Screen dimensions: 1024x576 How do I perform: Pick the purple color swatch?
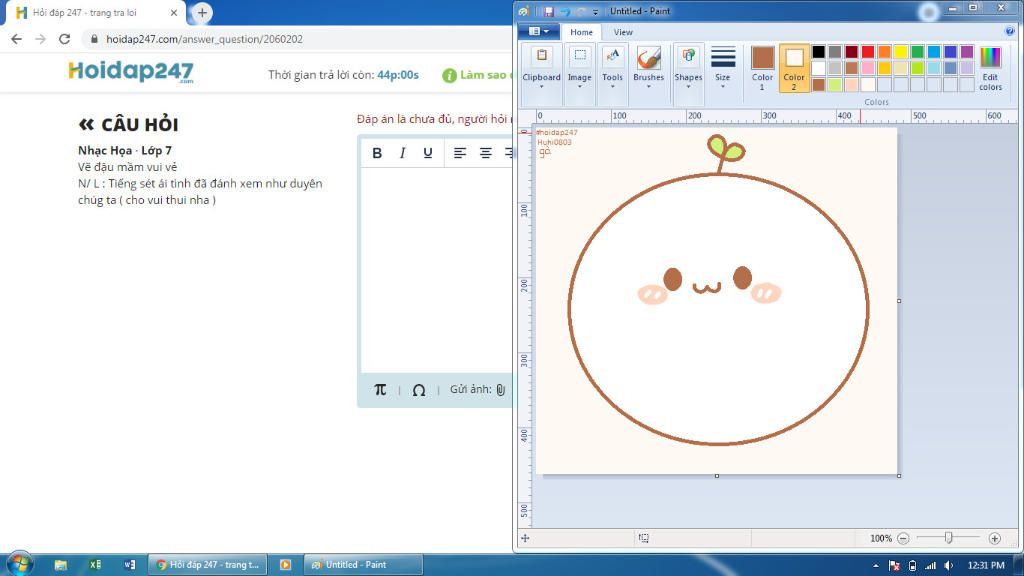[967, 52]
